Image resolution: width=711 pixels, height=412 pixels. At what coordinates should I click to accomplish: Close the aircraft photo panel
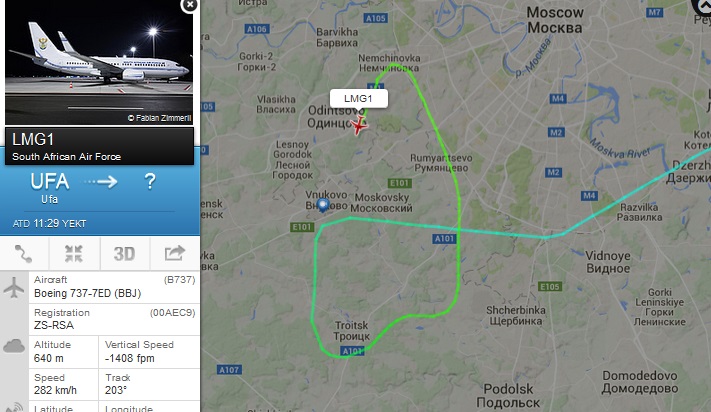click(x=190, y=5)
